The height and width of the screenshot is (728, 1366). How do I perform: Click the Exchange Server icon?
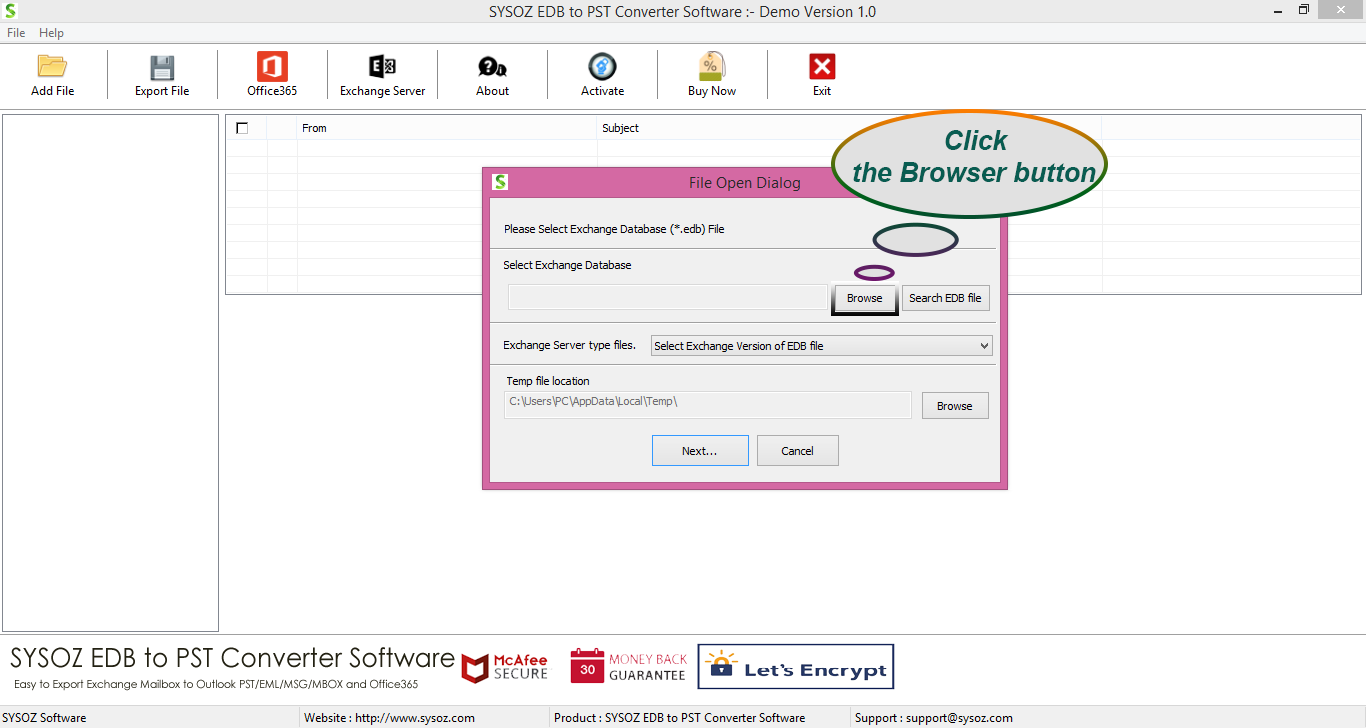point(382,67)
